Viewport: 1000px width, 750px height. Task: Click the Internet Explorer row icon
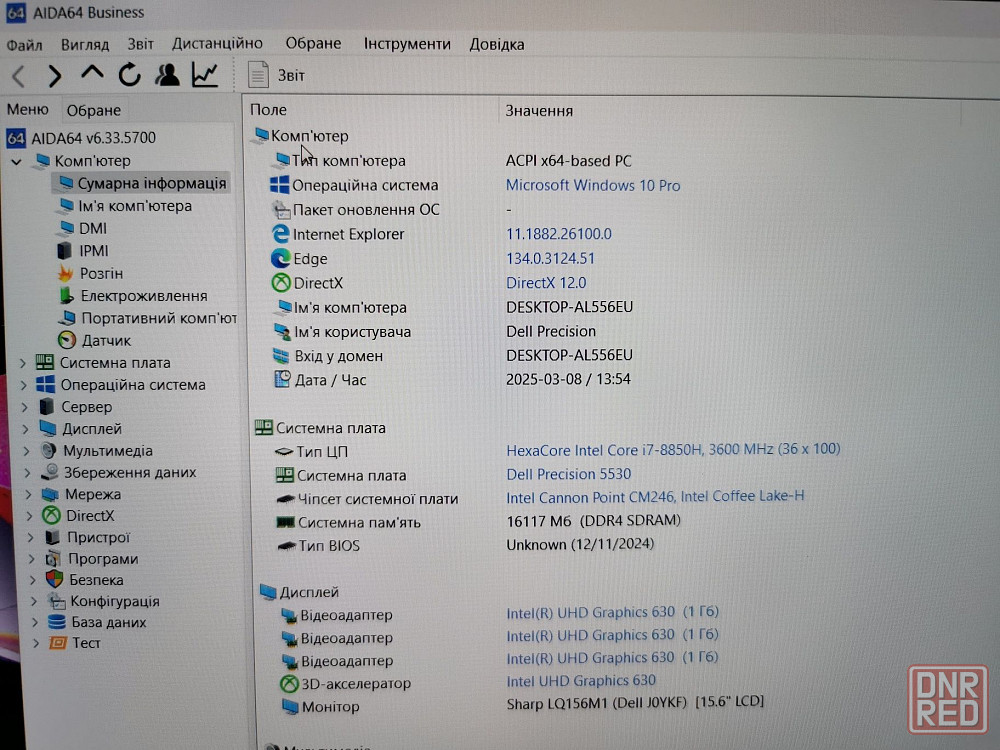point(281,234)
